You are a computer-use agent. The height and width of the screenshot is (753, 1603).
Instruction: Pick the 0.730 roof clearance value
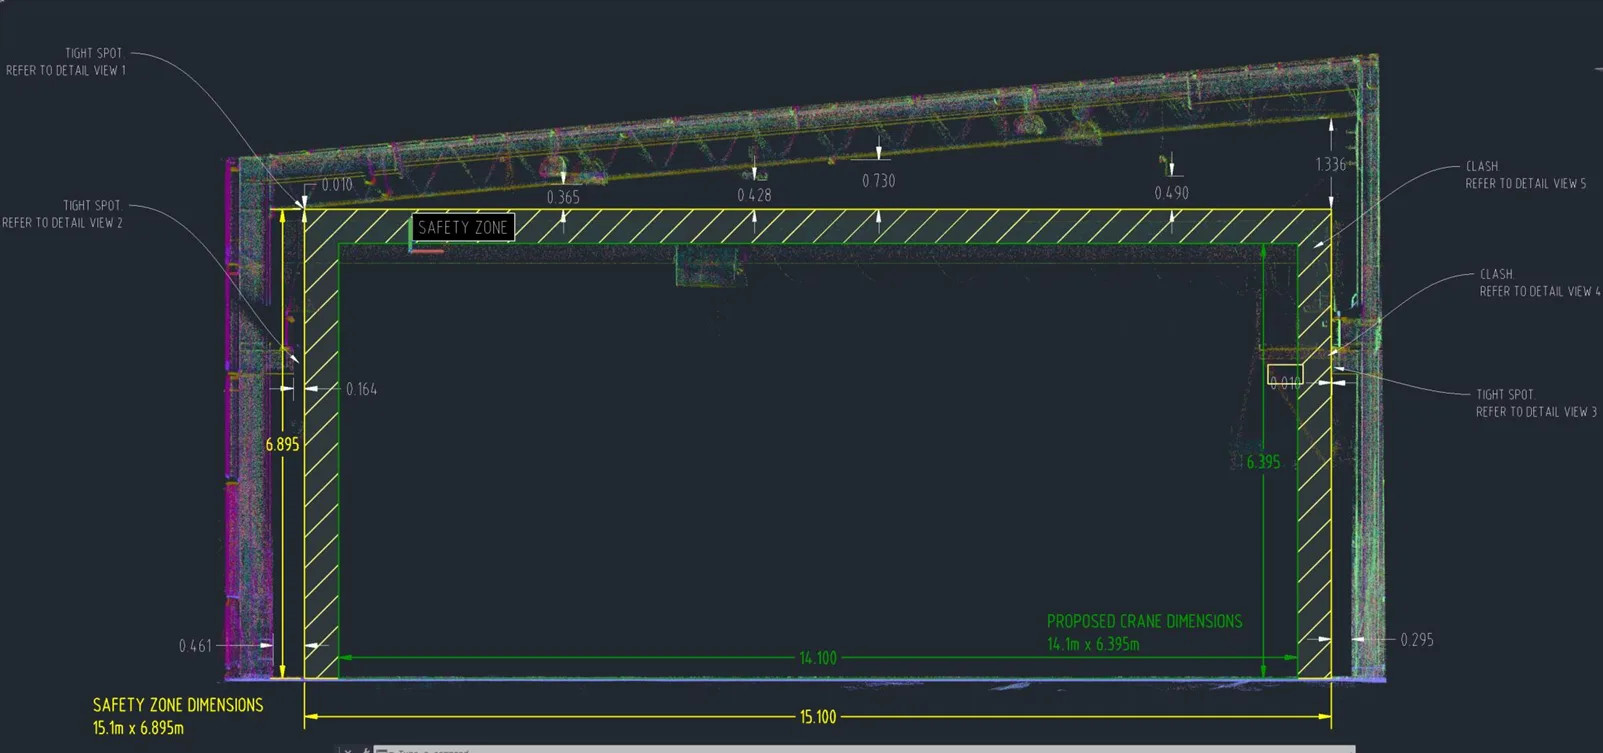coord(879,181)
